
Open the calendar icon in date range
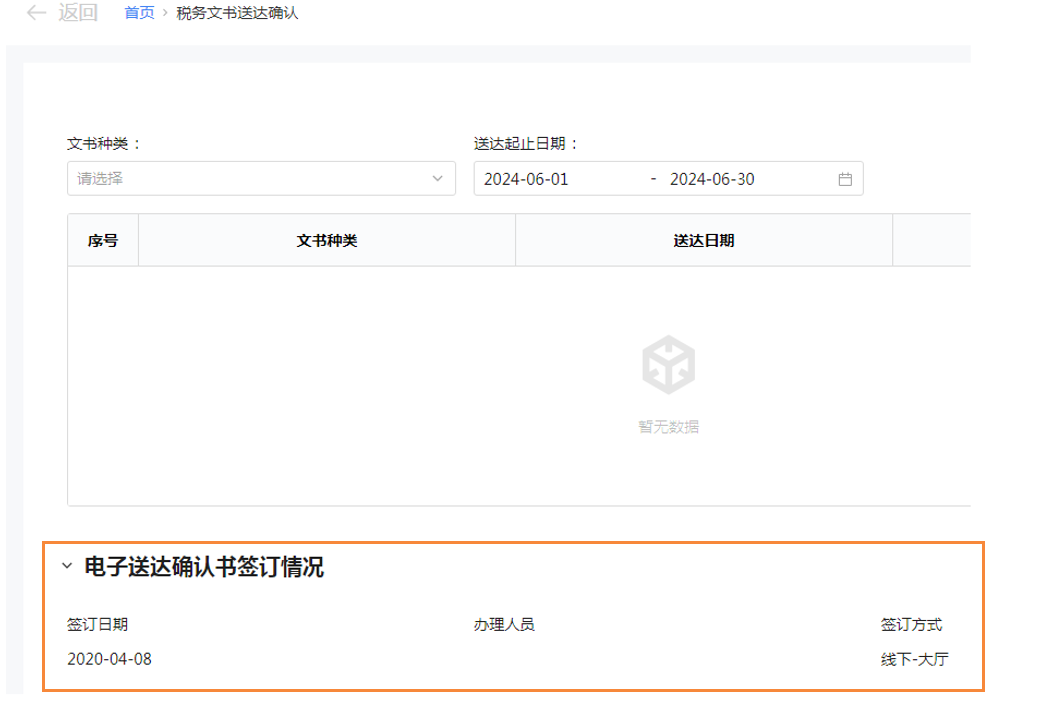coord(845,179)
